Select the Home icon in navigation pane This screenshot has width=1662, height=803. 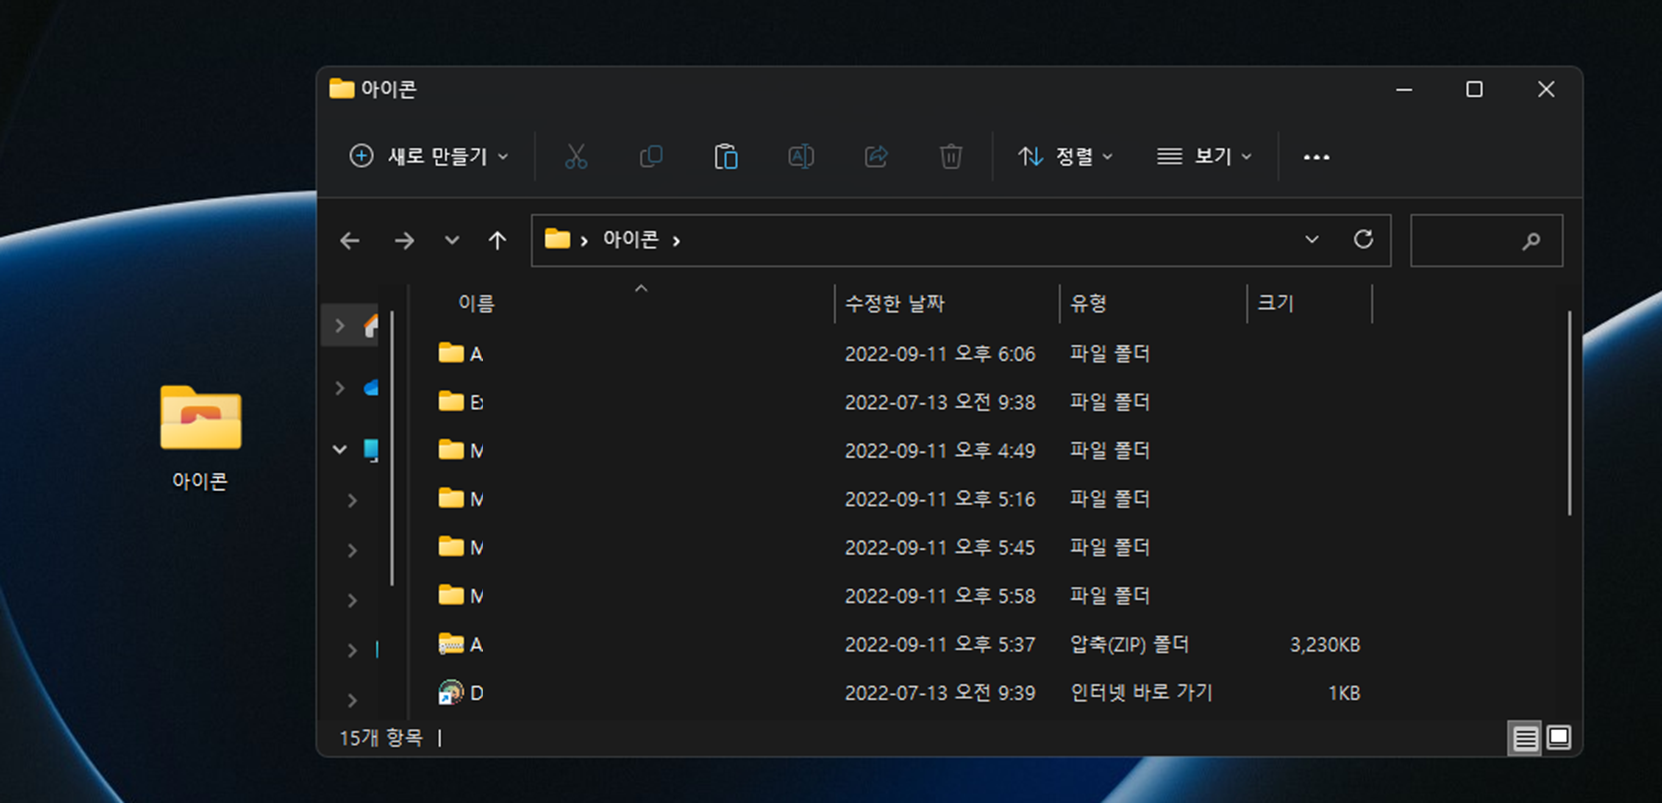tap(371, 326)
